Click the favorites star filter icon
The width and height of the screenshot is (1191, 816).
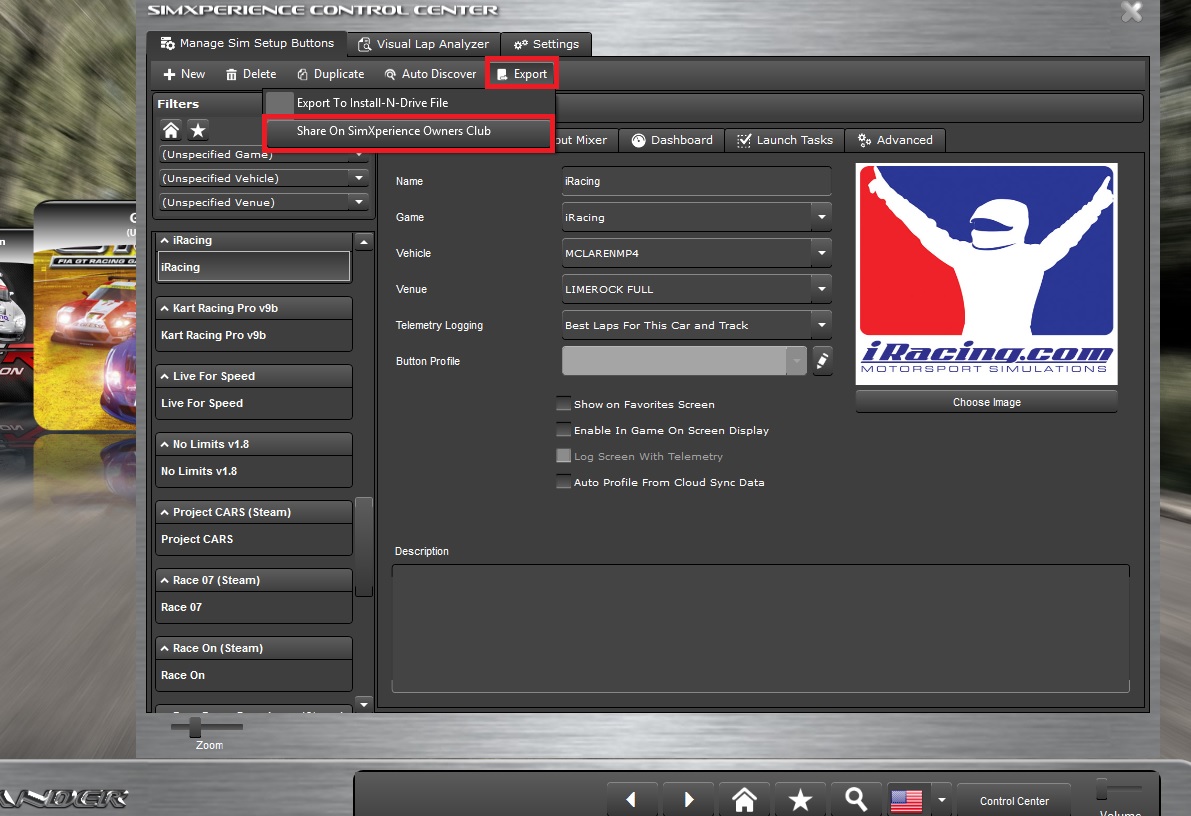click(198, 130)
